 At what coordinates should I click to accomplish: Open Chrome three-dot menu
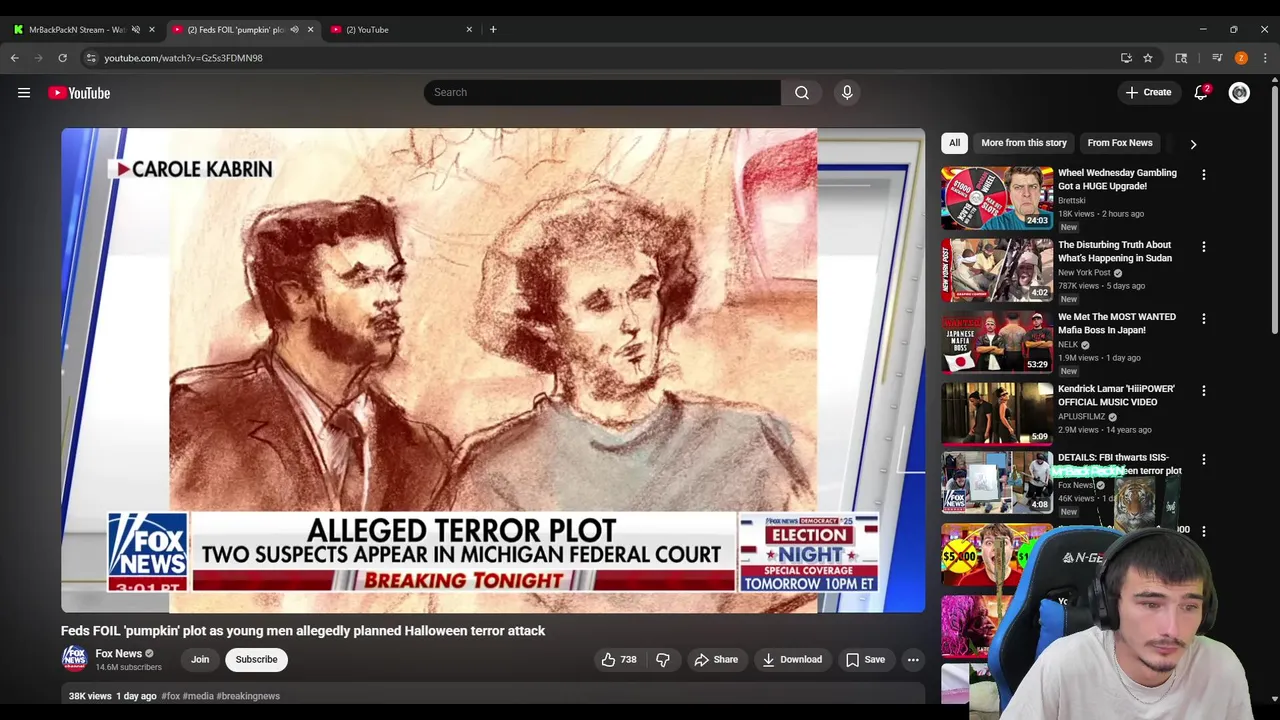click(1265, 58)
